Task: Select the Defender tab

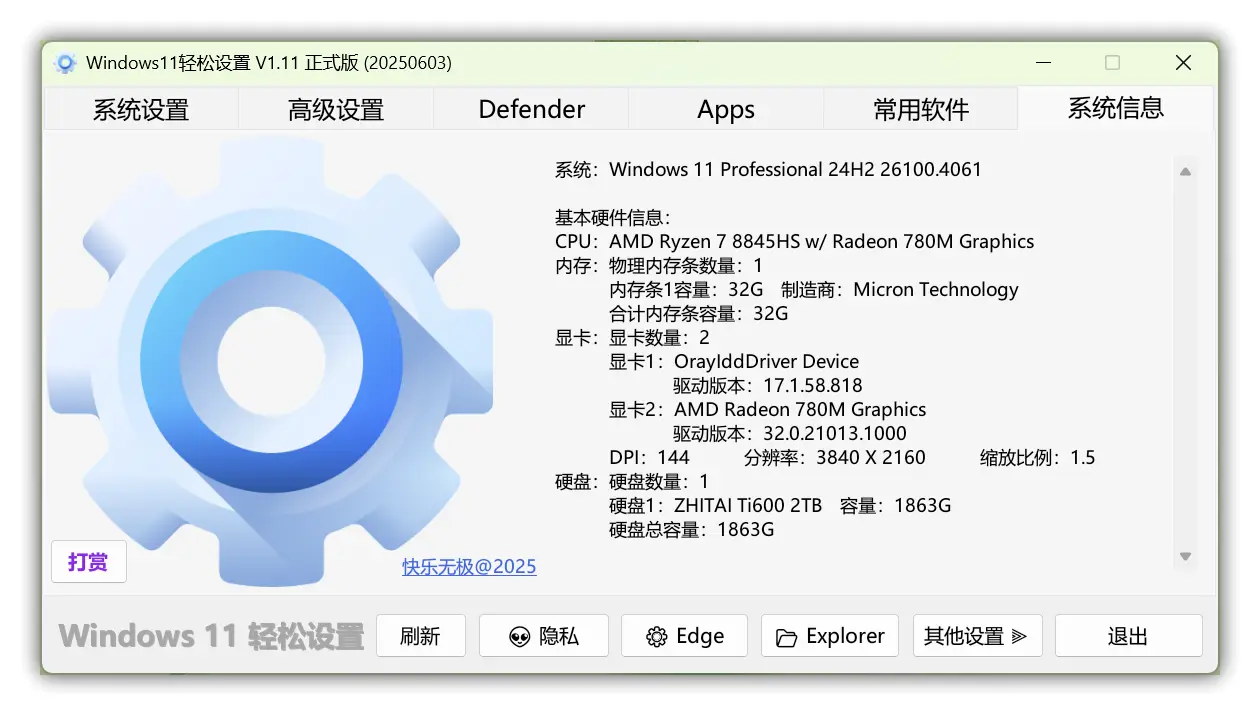Action: coord(531,109)
